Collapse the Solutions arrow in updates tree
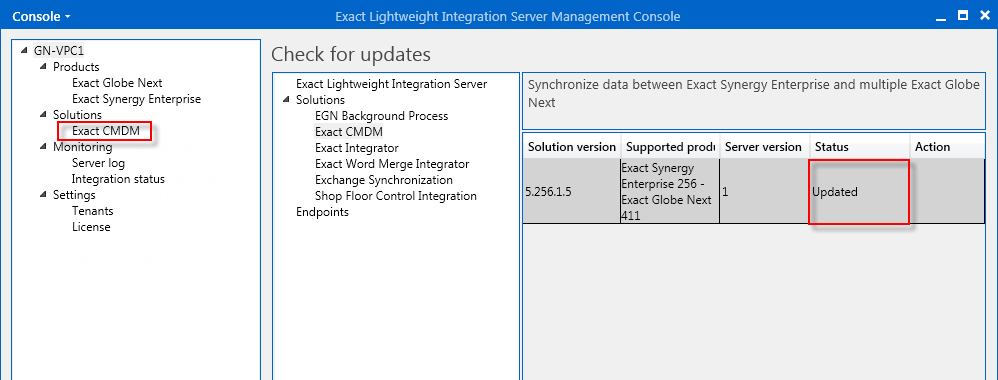 click(x=286, y=100)
